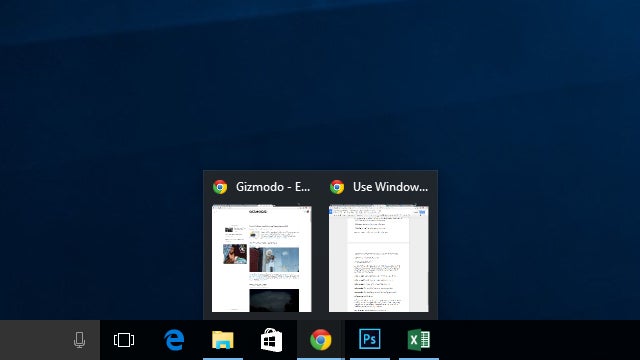Click the 'Gizmodo - E...' preview title
This screenshot has width=640, height=360.
[x=273, y=187]
